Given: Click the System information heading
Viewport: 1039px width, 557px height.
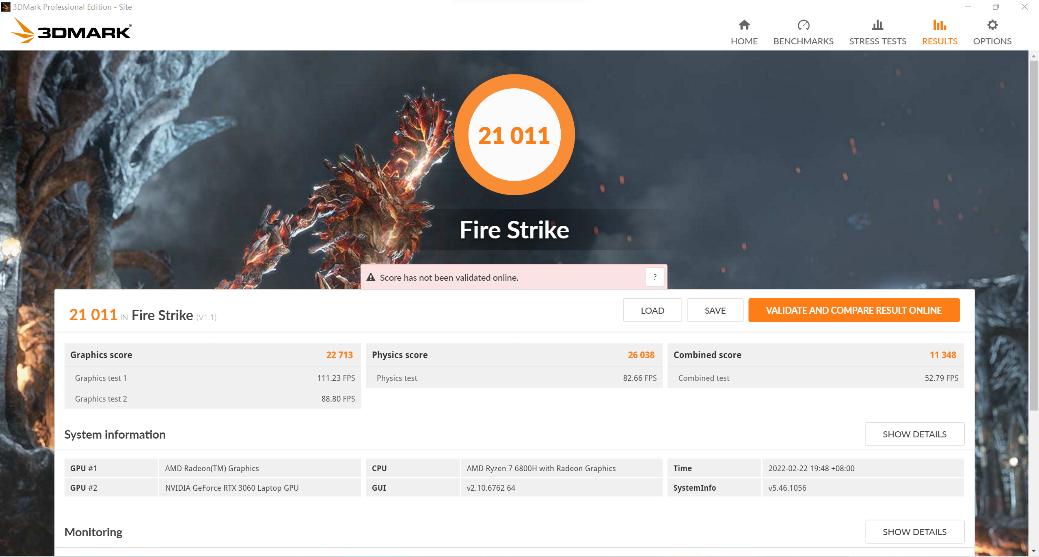Looking at the screenshot, I should (x=115, y=434).
